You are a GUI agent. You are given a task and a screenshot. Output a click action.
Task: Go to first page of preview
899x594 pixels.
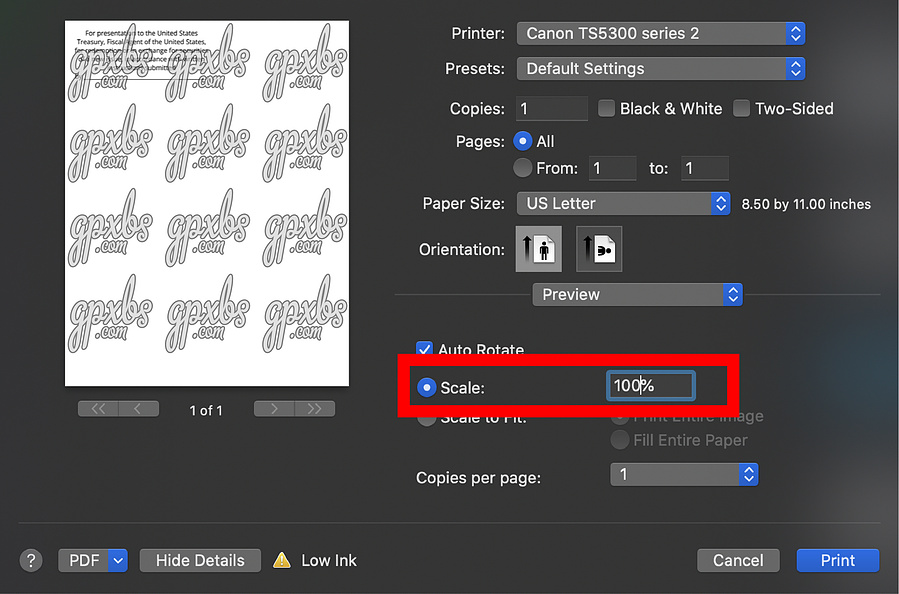click(98, 409)
